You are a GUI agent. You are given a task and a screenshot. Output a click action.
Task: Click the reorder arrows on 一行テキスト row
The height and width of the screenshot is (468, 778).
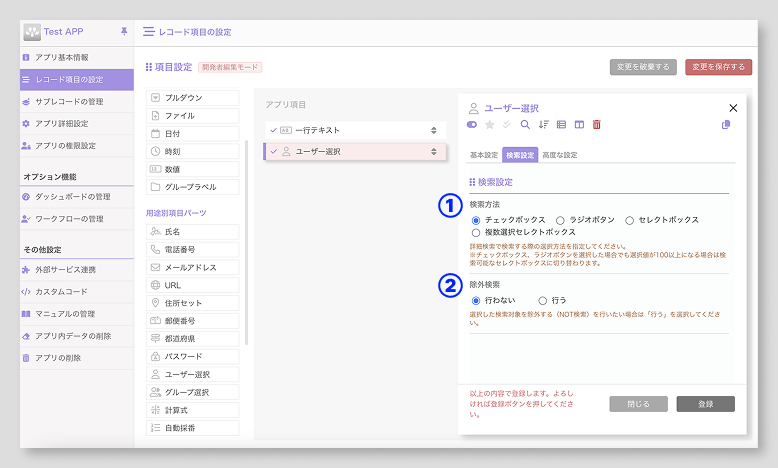(x=434, y=131)
